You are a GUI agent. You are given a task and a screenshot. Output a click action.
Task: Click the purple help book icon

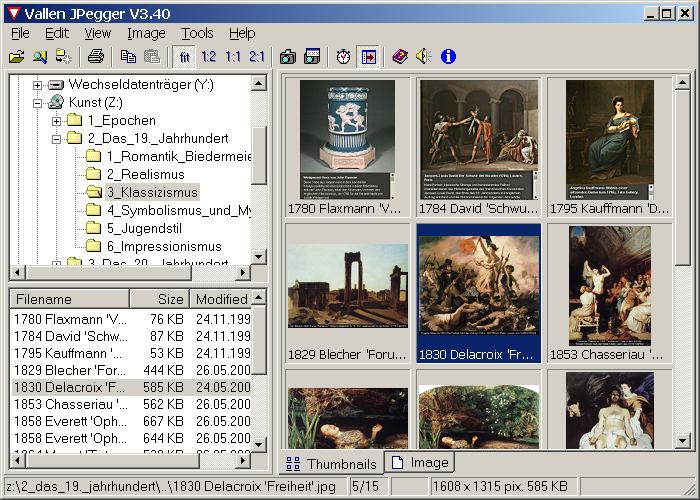coord(400,57)
